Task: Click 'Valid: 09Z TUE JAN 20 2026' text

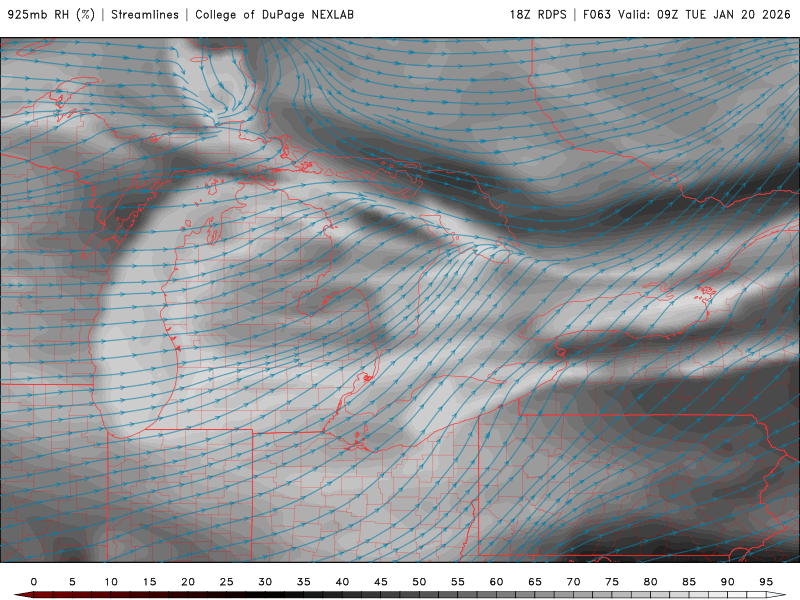Action: tap(705, 15)
